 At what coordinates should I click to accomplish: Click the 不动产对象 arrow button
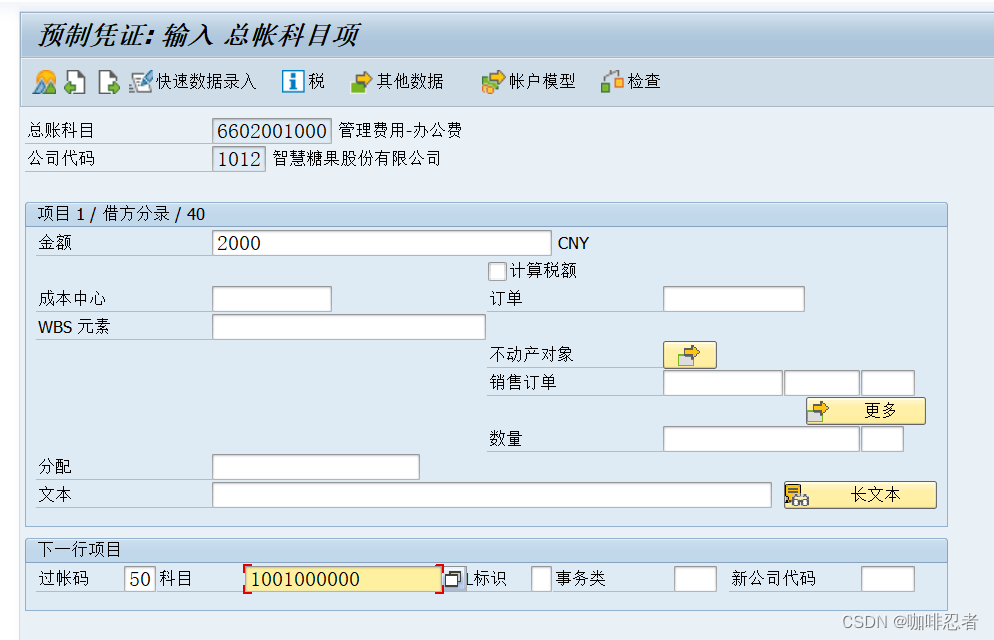[690, 355]
